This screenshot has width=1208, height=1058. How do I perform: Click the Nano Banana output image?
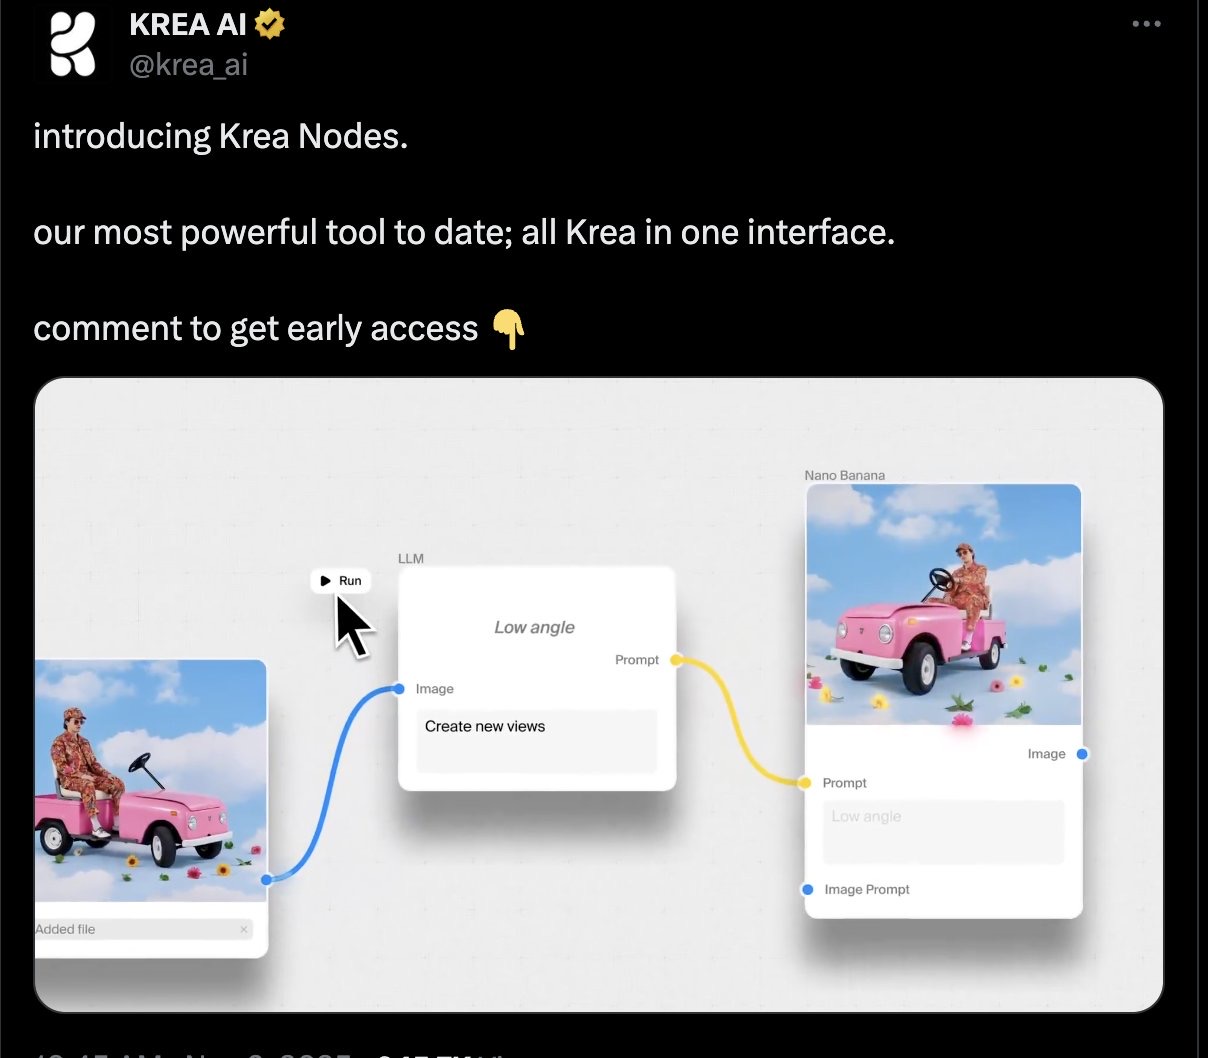[x=944, y=605]
